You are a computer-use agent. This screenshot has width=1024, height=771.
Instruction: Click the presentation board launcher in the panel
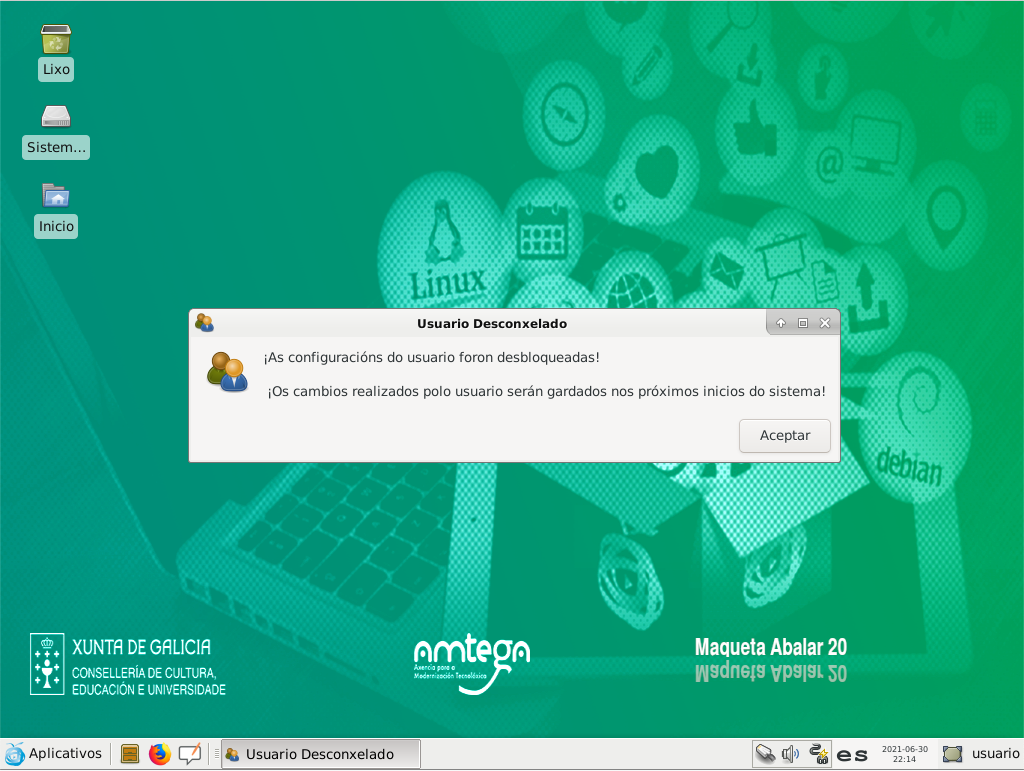point(189,754)
